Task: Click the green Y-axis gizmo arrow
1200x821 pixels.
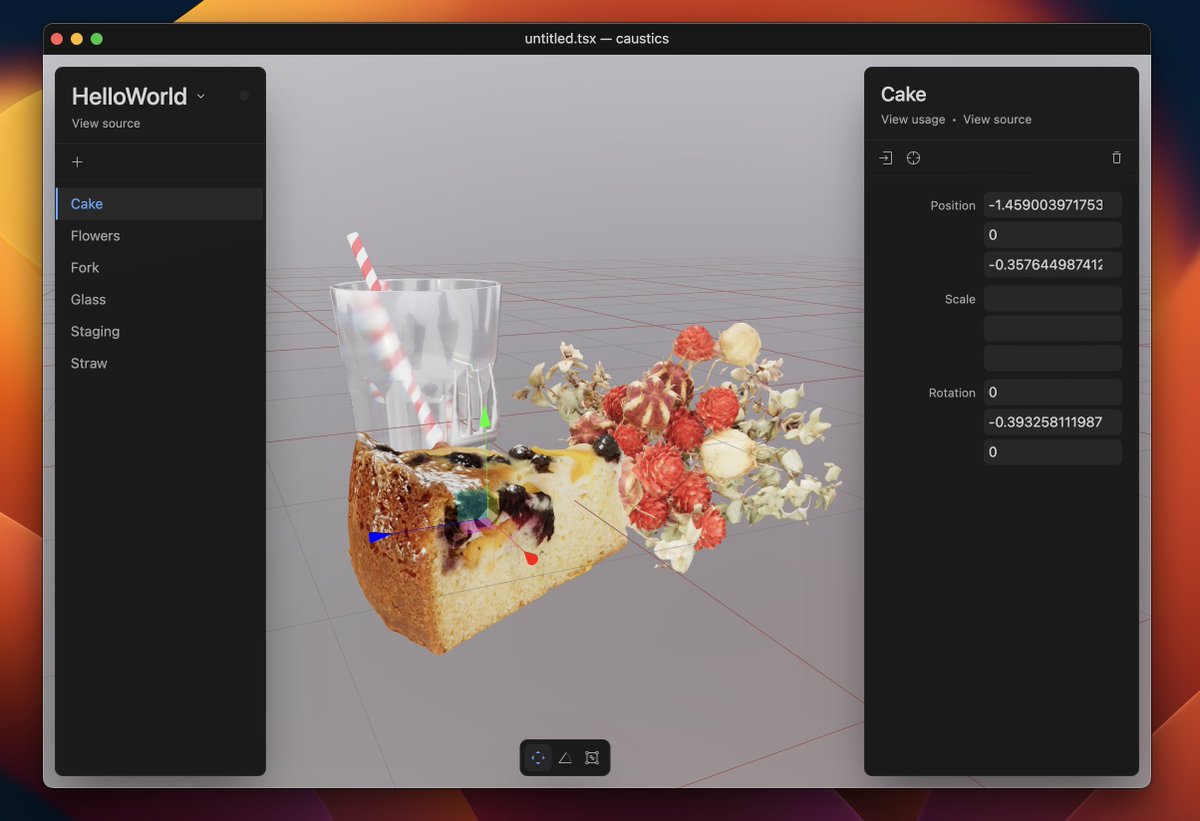Action: pos(485,417)
